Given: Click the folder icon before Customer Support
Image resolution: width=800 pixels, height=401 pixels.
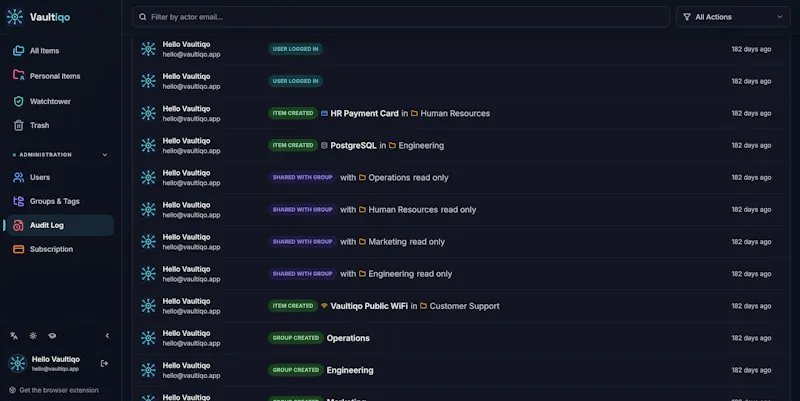Looking at the screenshot, I should coord(423,306).
